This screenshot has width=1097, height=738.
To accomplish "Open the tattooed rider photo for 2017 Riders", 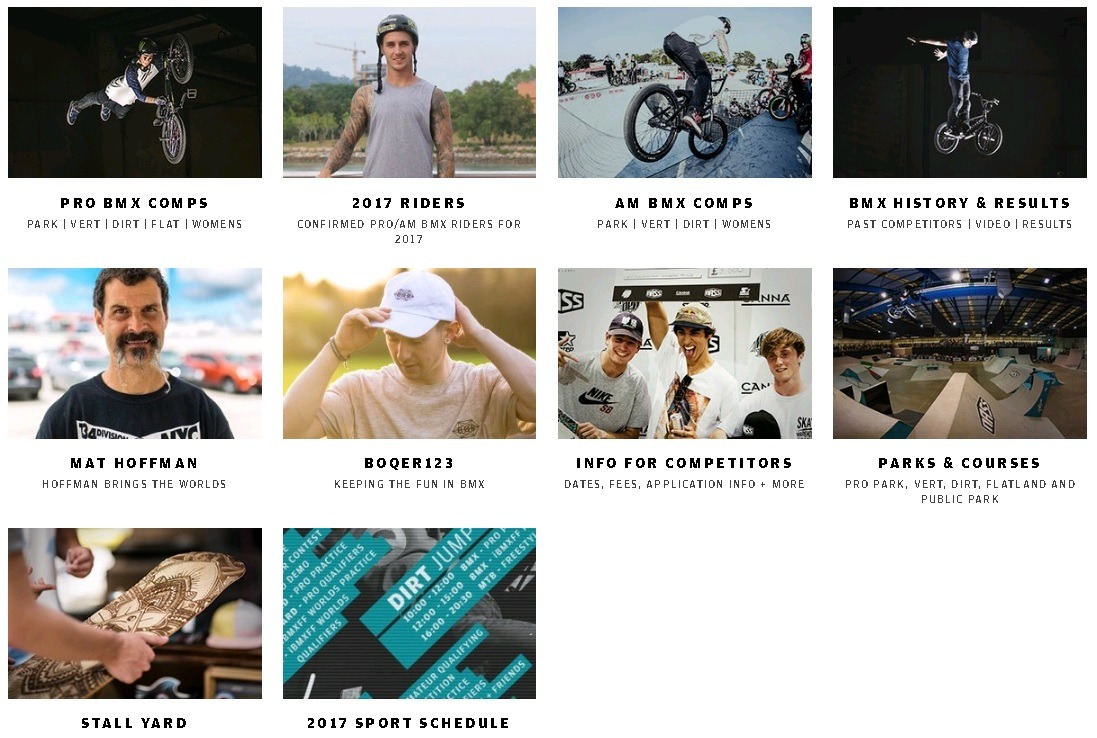I will 409,92.
